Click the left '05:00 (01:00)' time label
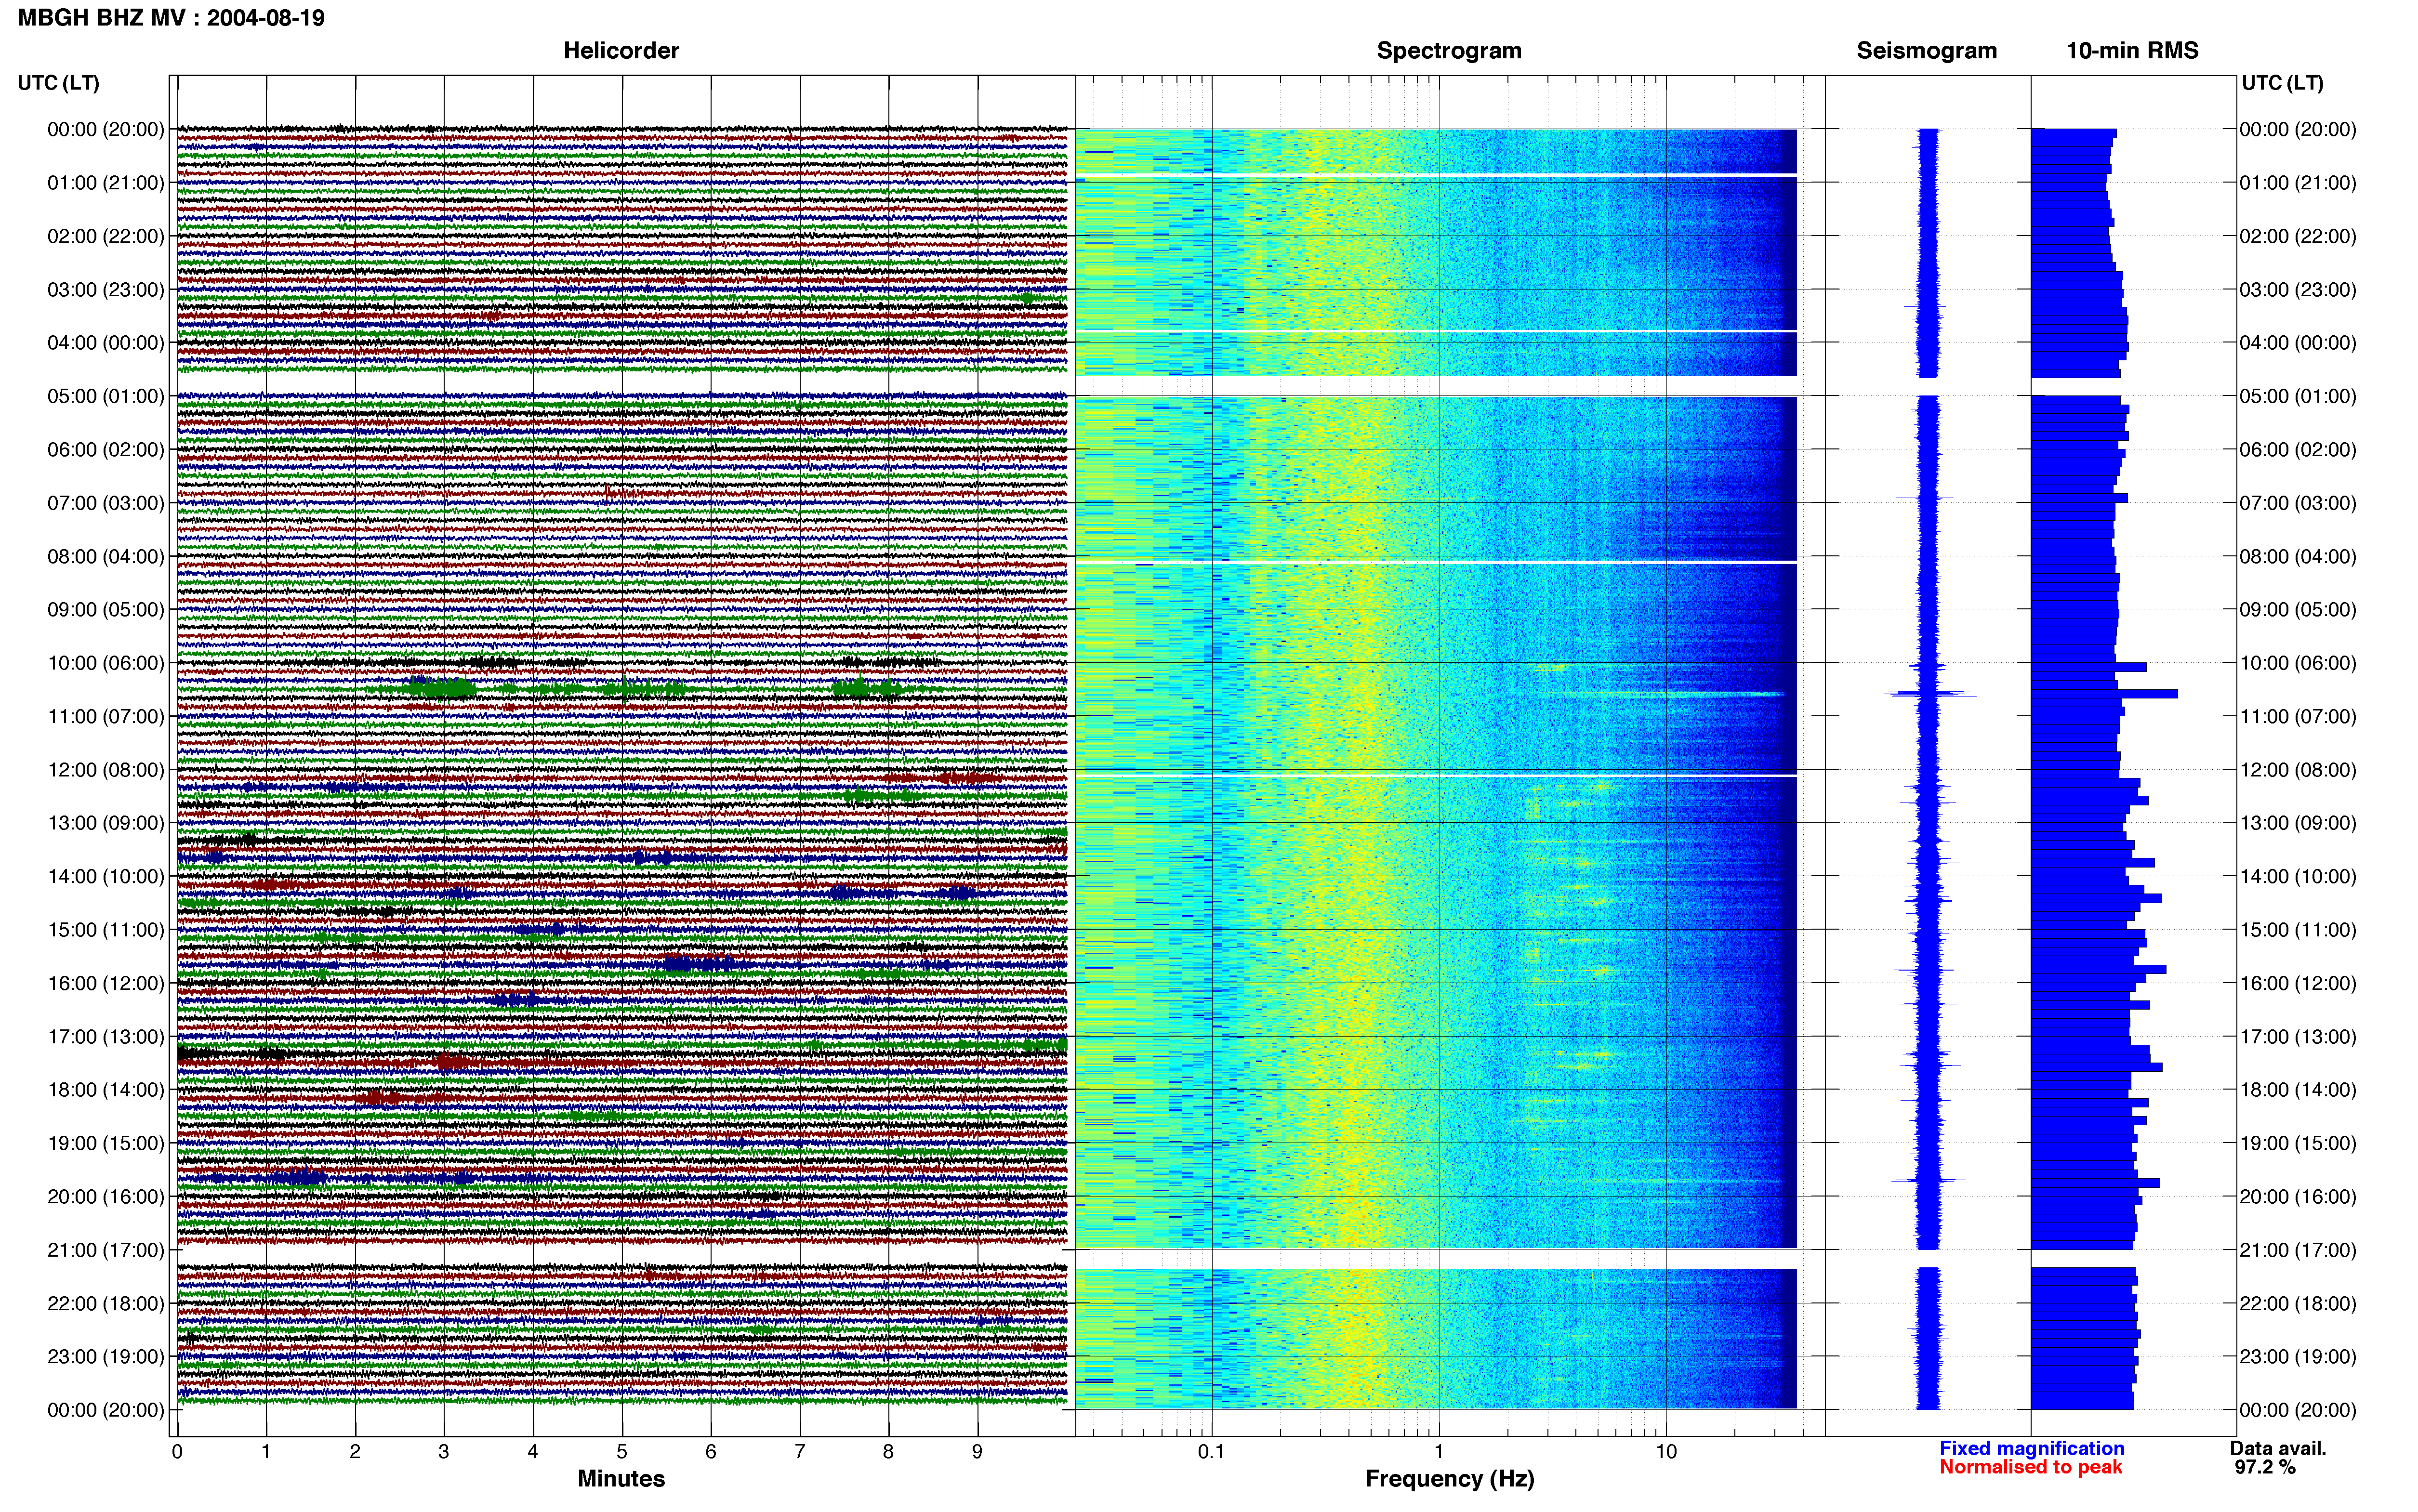Screen dimensions: 2418x1512 (x=106, y=396)
